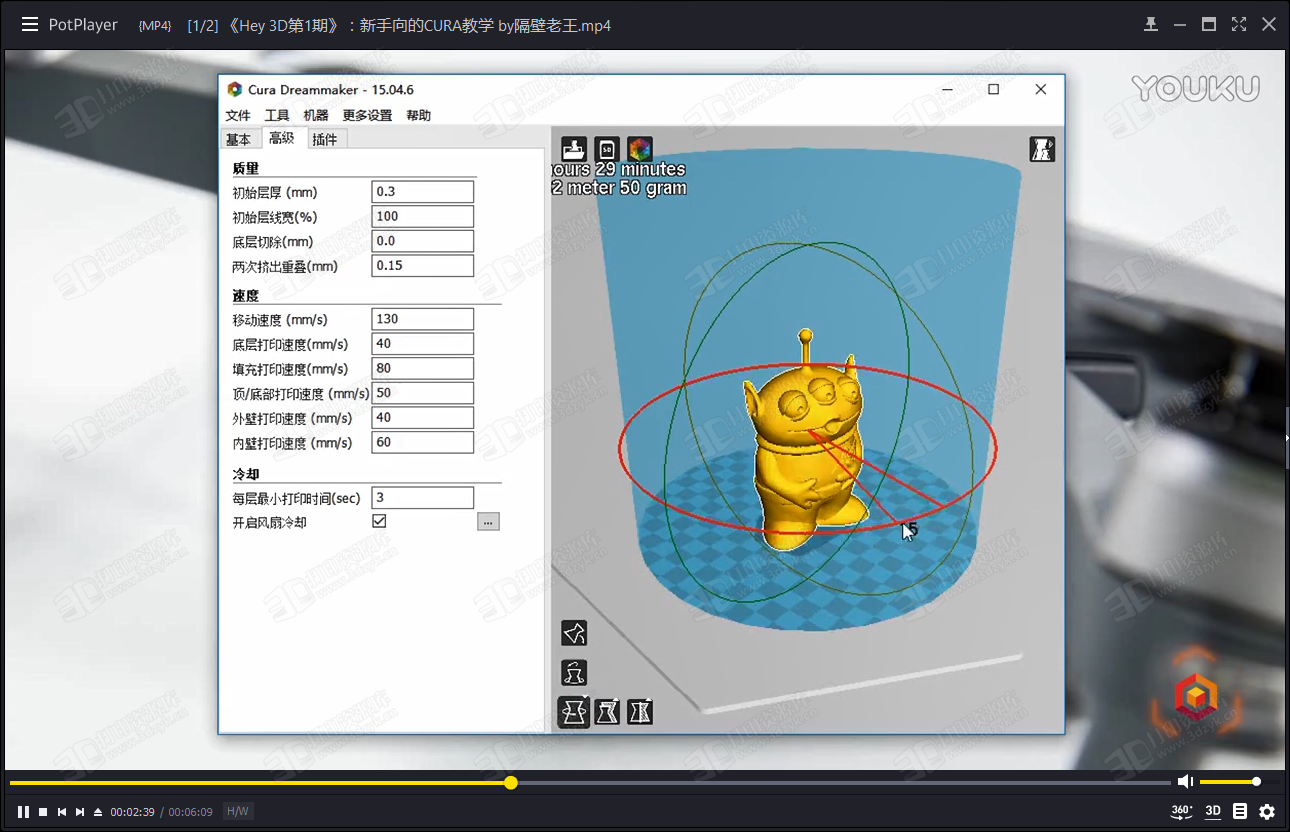Click the elapsed time 00:02:39 display
The width and height of the screenshot is (1290, 832).
click(132, 812)
